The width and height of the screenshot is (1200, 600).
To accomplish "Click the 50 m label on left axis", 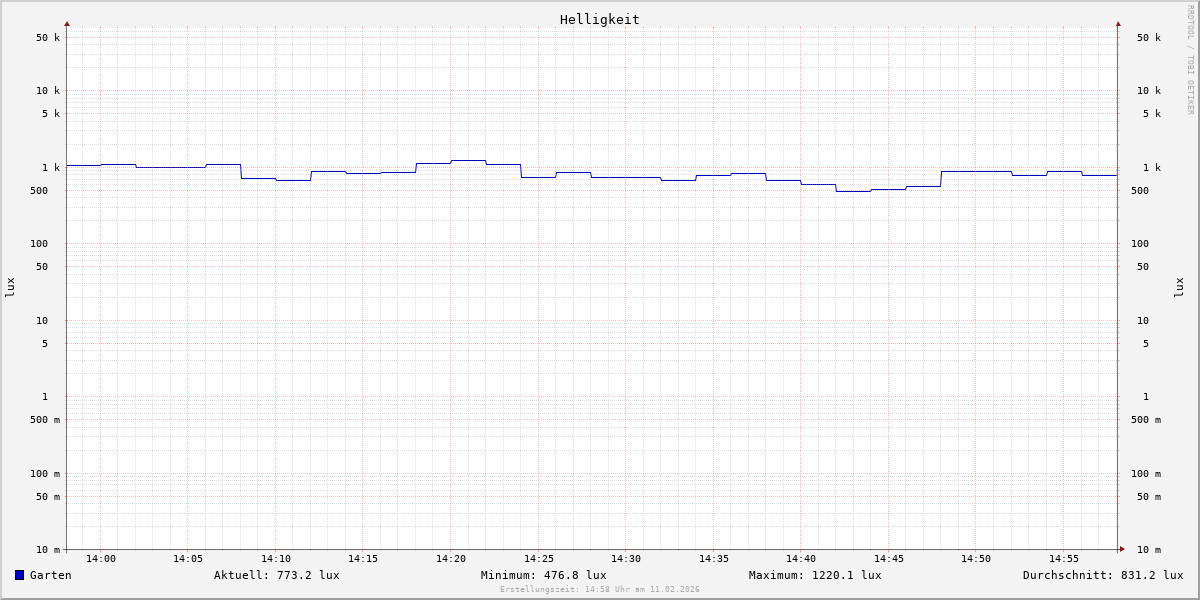I will pos(48,497).
